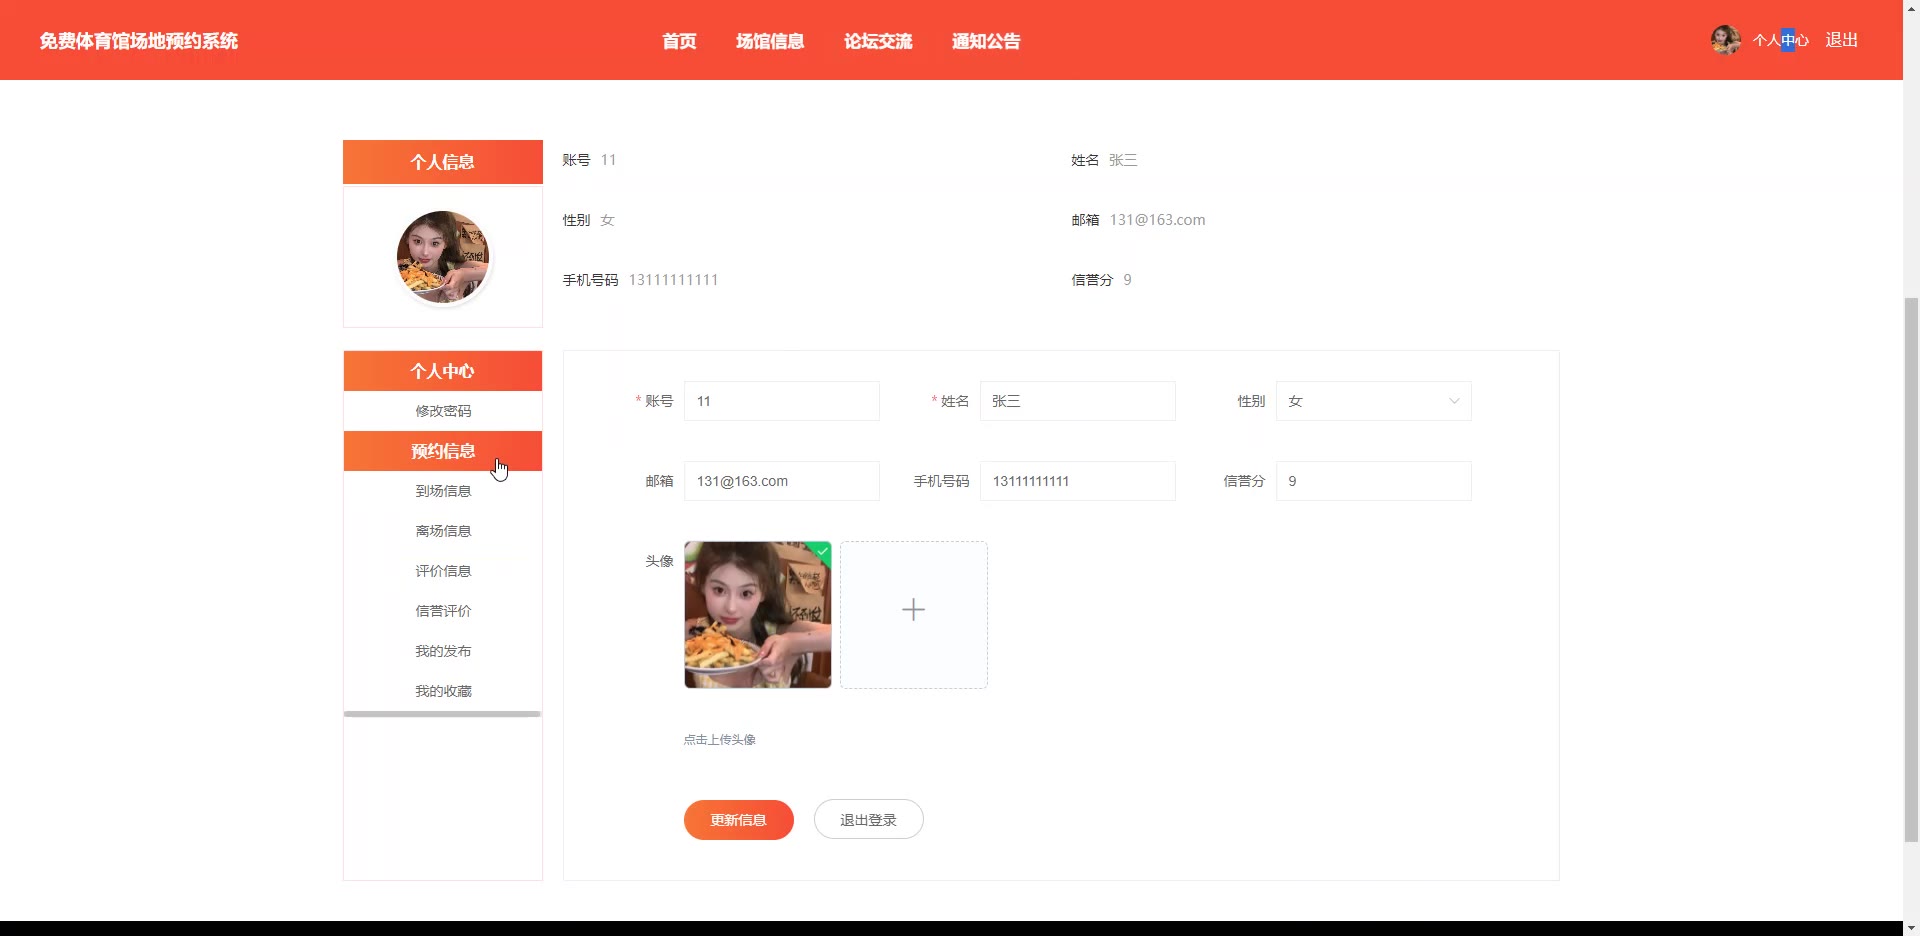The height and width of the screenshot is (936, 1920).
Task: Click the phone number 13111111111 in profile summary
Action: coord(673,280)
